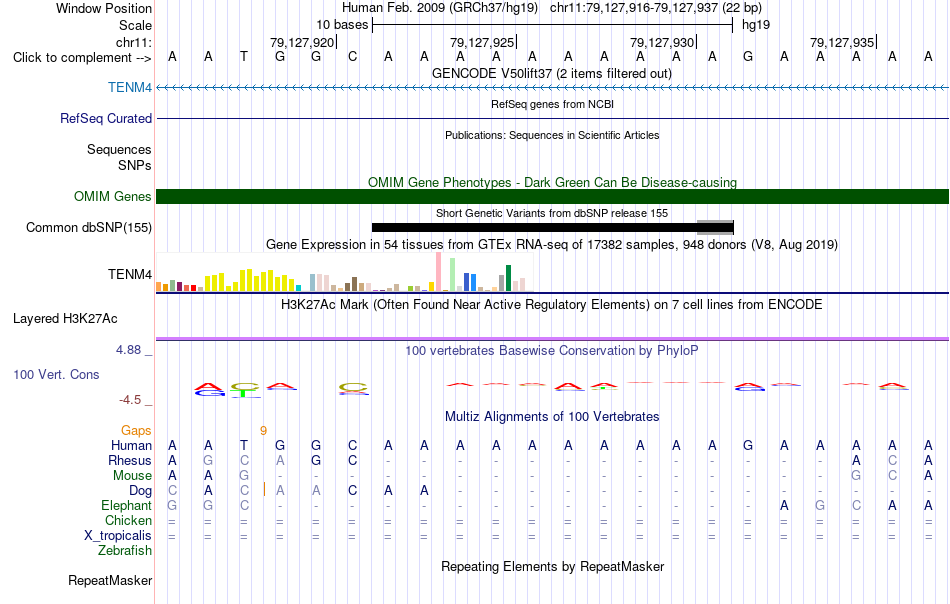
Task: Open the Layered H3K27Ac track label
Action: point(65,318)
